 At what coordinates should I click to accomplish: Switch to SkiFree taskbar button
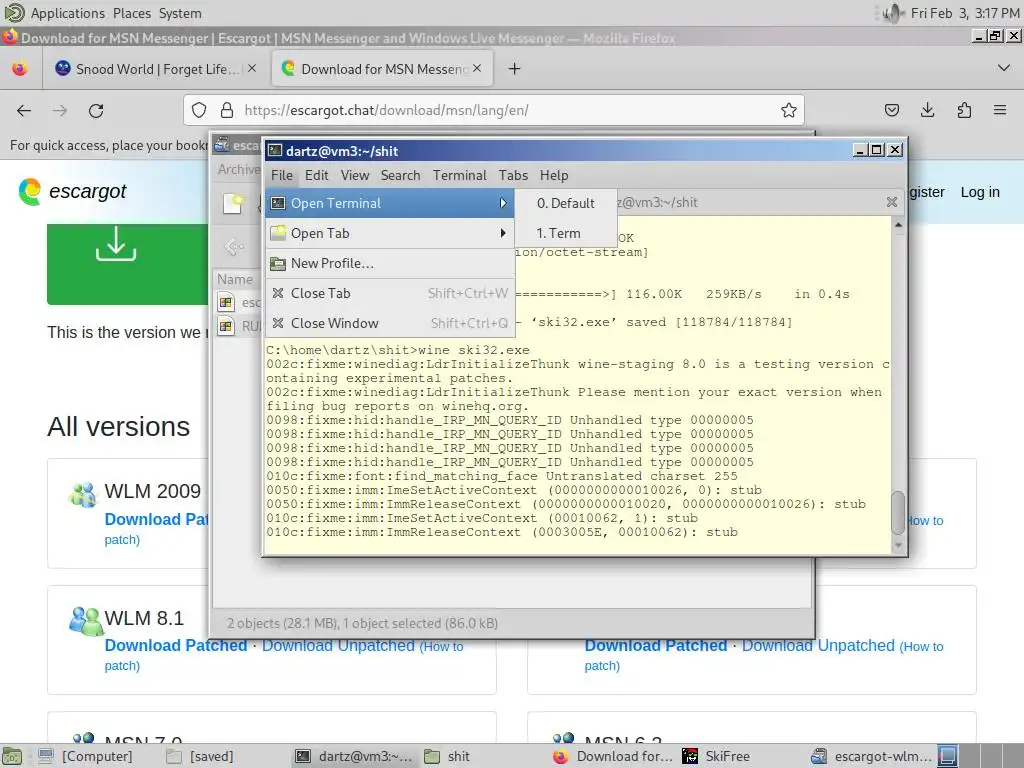click(716, 756)
